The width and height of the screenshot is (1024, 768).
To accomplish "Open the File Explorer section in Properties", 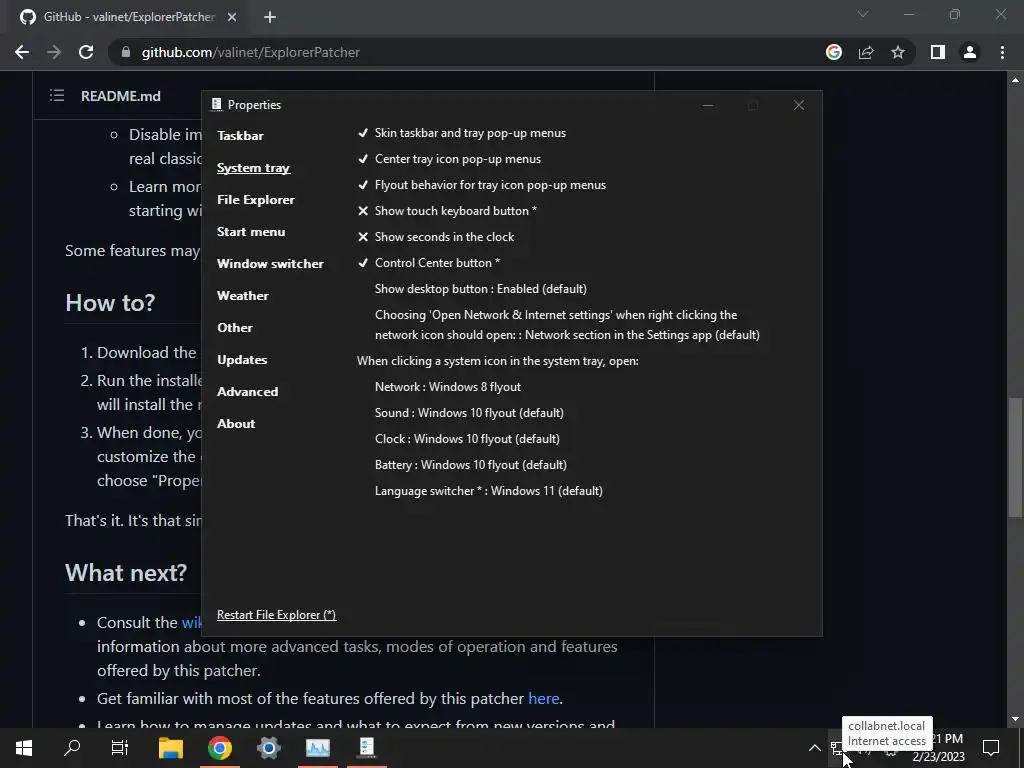I will point(256,200).
